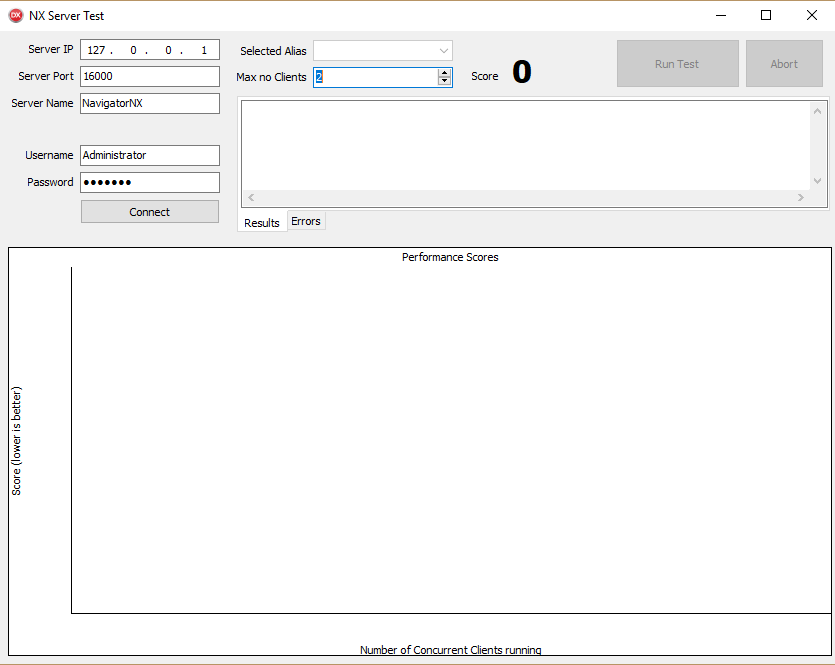Screen dimensions: 835x665
Task: Click the Run Test button
Action: pos(677,64)
